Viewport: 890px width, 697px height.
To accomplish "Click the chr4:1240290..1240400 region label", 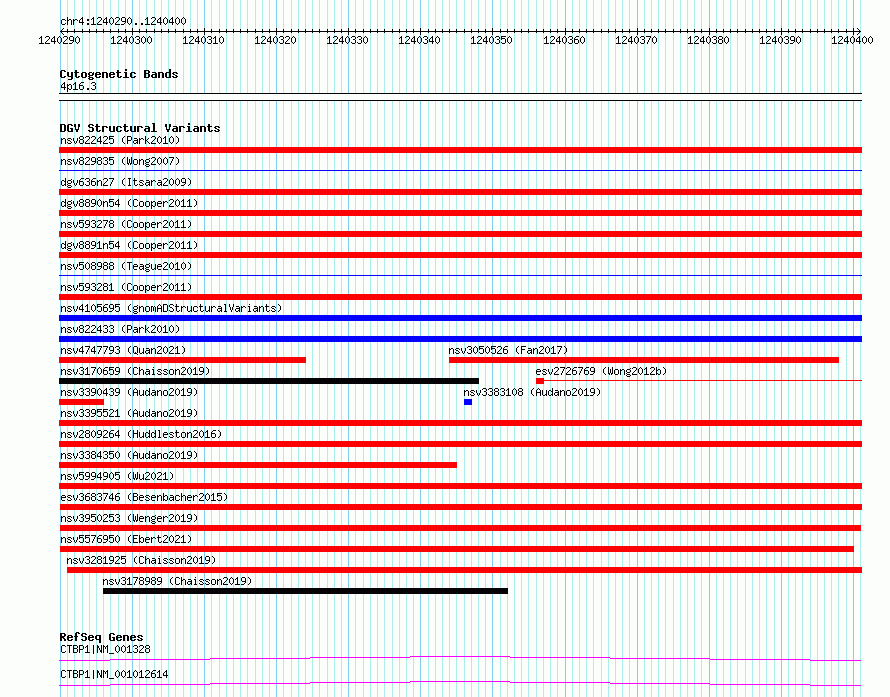I will pos(123,21).
